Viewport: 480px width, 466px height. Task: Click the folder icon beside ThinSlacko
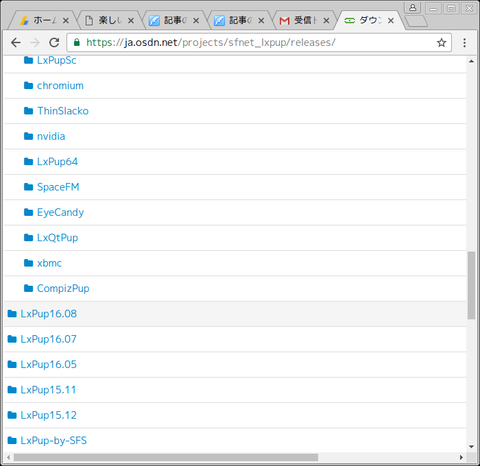click(x=28, y=111)
